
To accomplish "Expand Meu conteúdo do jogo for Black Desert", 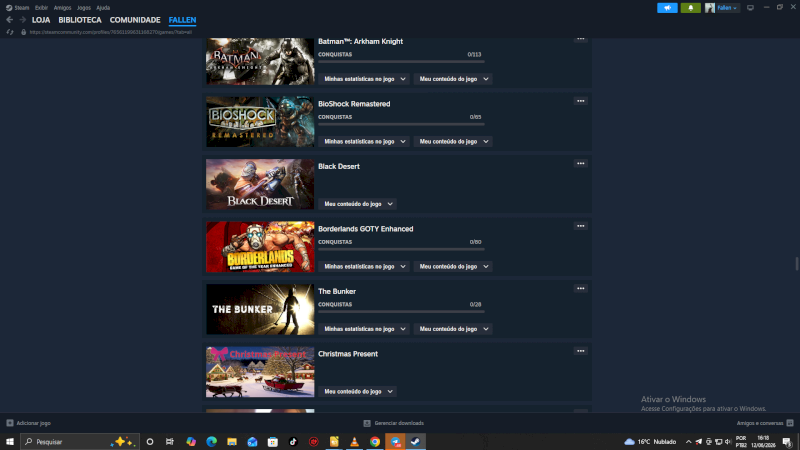I will coord(358,204).
